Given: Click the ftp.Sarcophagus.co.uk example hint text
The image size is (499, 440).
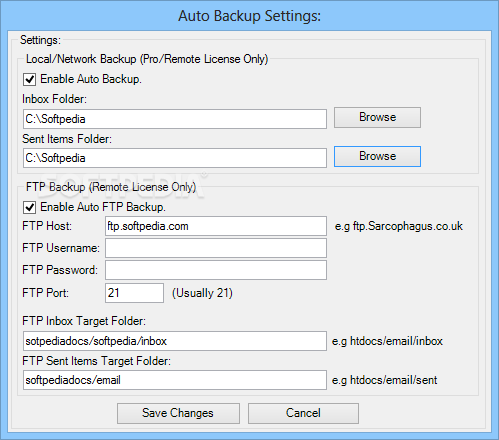Looking at the screenshot, I should [x=399, y=226].
